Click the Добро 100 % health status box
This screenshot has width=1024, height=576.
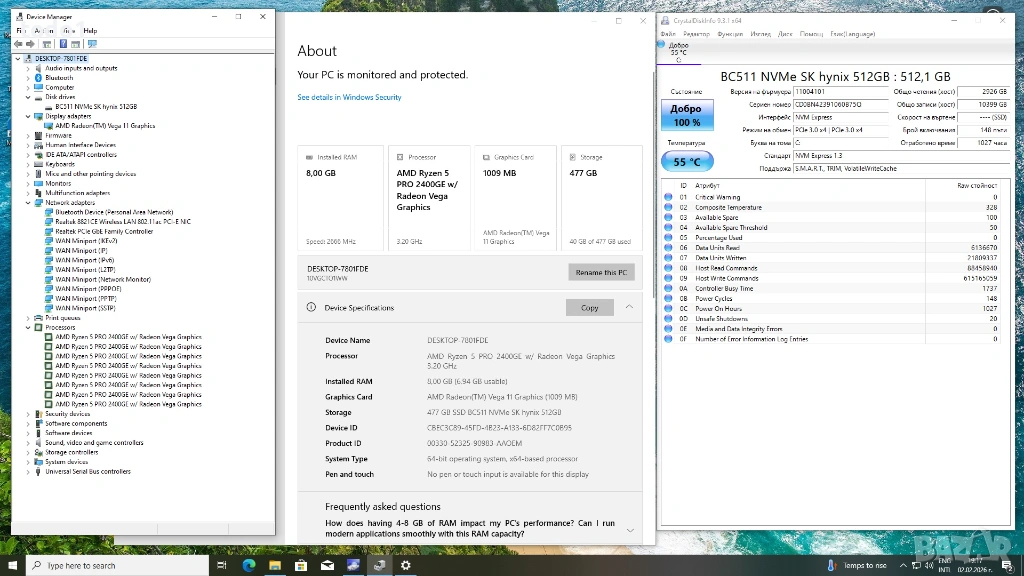pyautogui.click(x=686, y=115)
